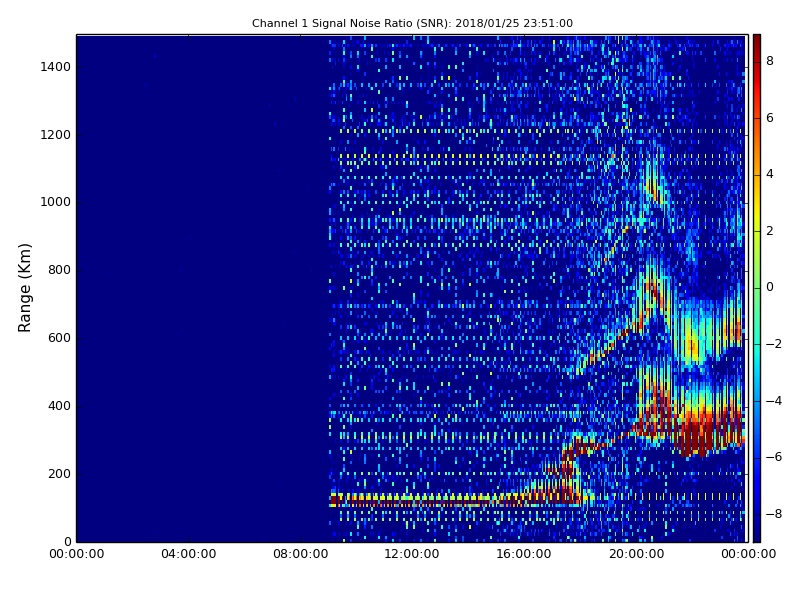Screen dimensions: 800x600
Task: Click the strong red echo near 22:00 at 300 km
Action: click(x=694, y=434)
